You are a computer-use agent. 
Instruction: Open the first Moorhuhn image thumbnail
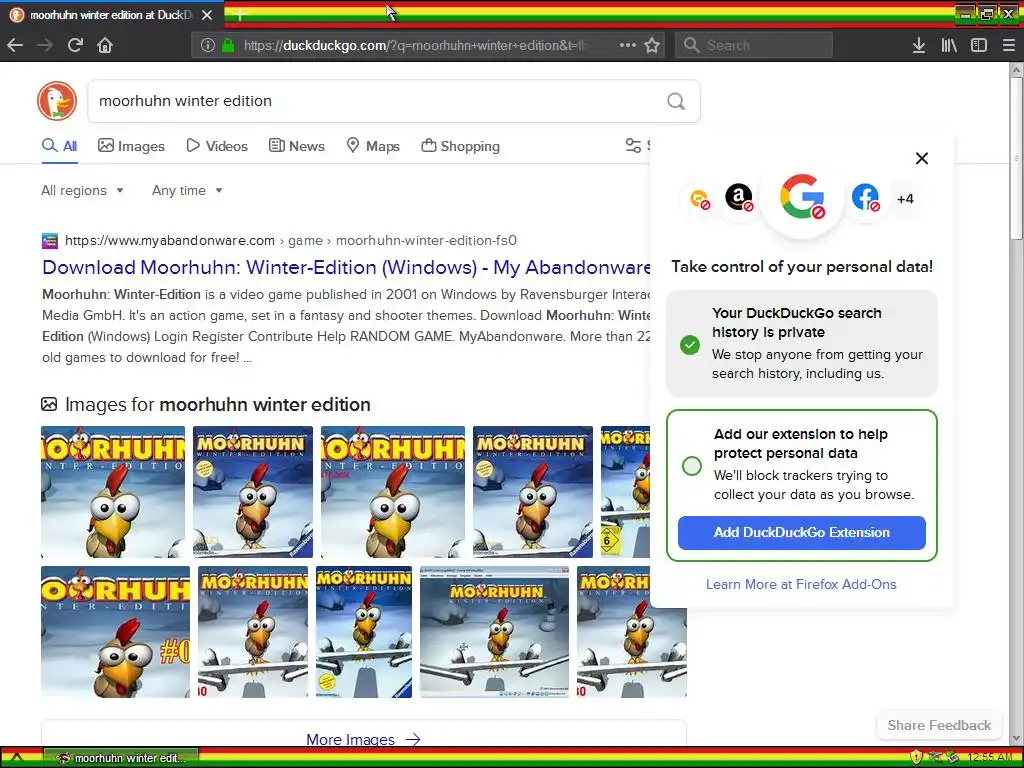click(x=113, y=492)
